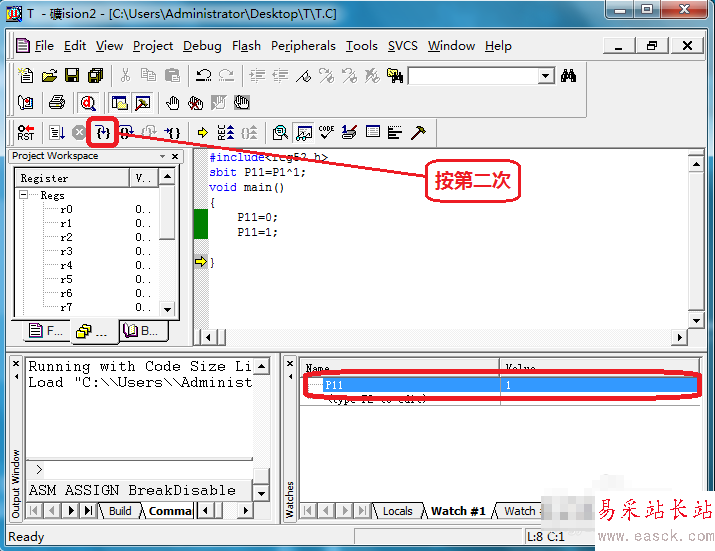715x551 pixels.
Task: Close the Project Workspace panel
Action: pyautogui.click(x=175, y=156)
